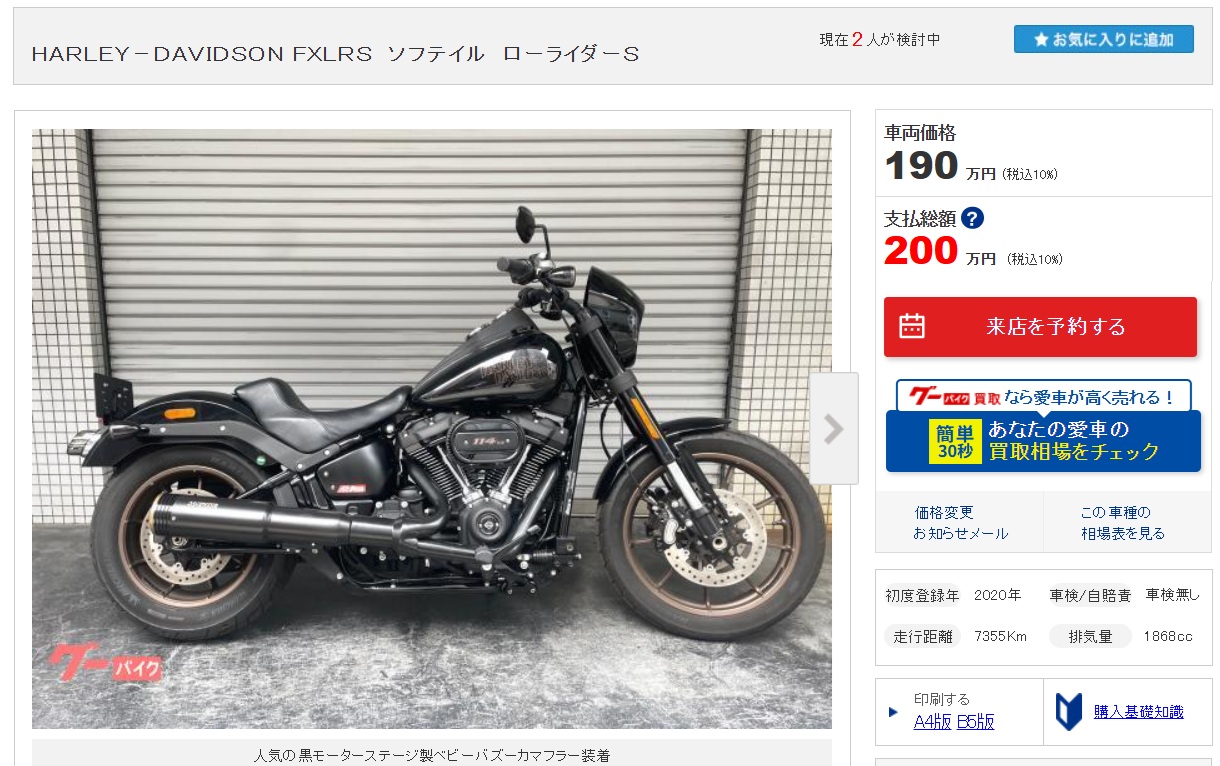Screen dimensions: 1220x766
Task: Reserve a store visit via 来店を予約する
Action: click(x=1040, y=326)
